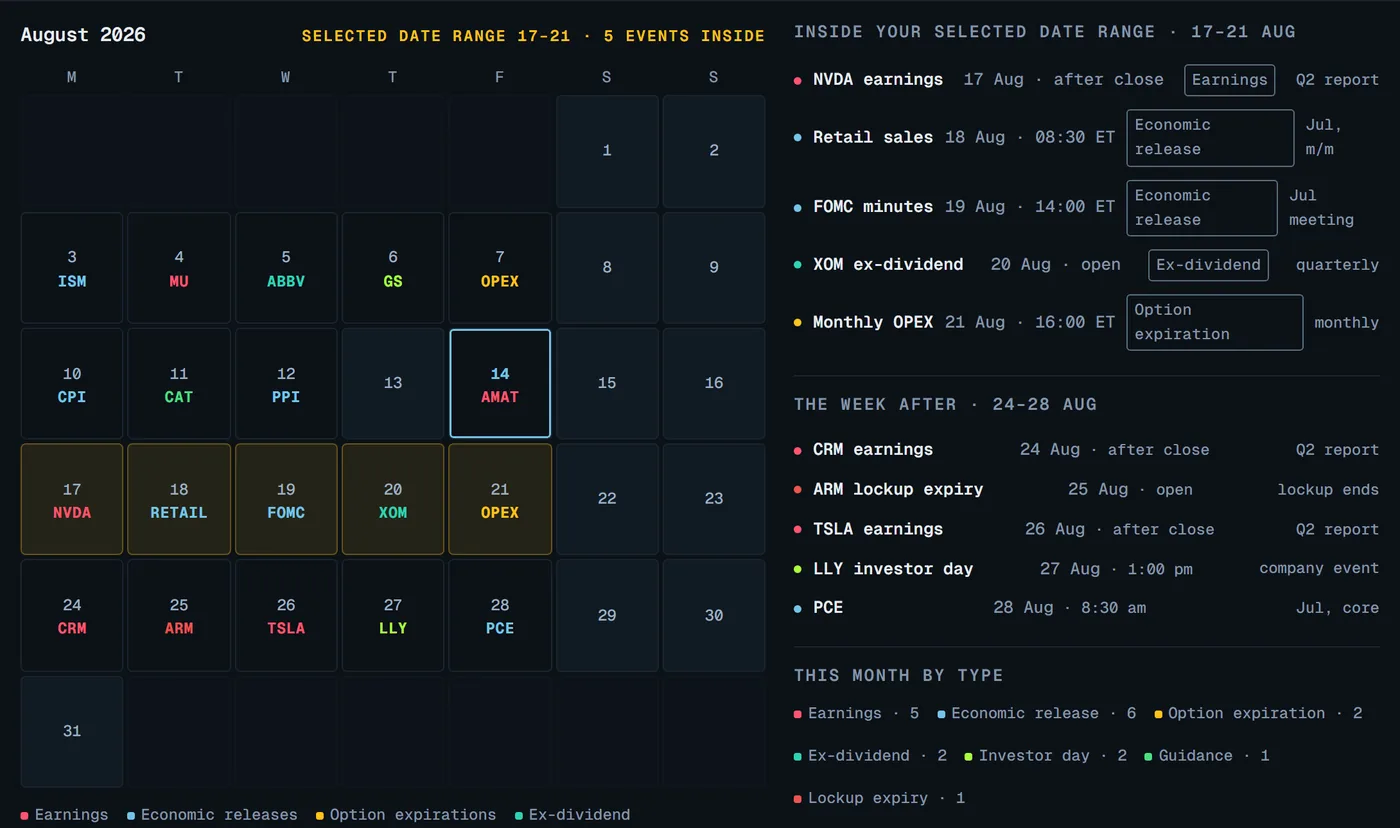The image size is (1400, 828).
Task: Click Saturday August 22 cell
Action: (607, 499)
